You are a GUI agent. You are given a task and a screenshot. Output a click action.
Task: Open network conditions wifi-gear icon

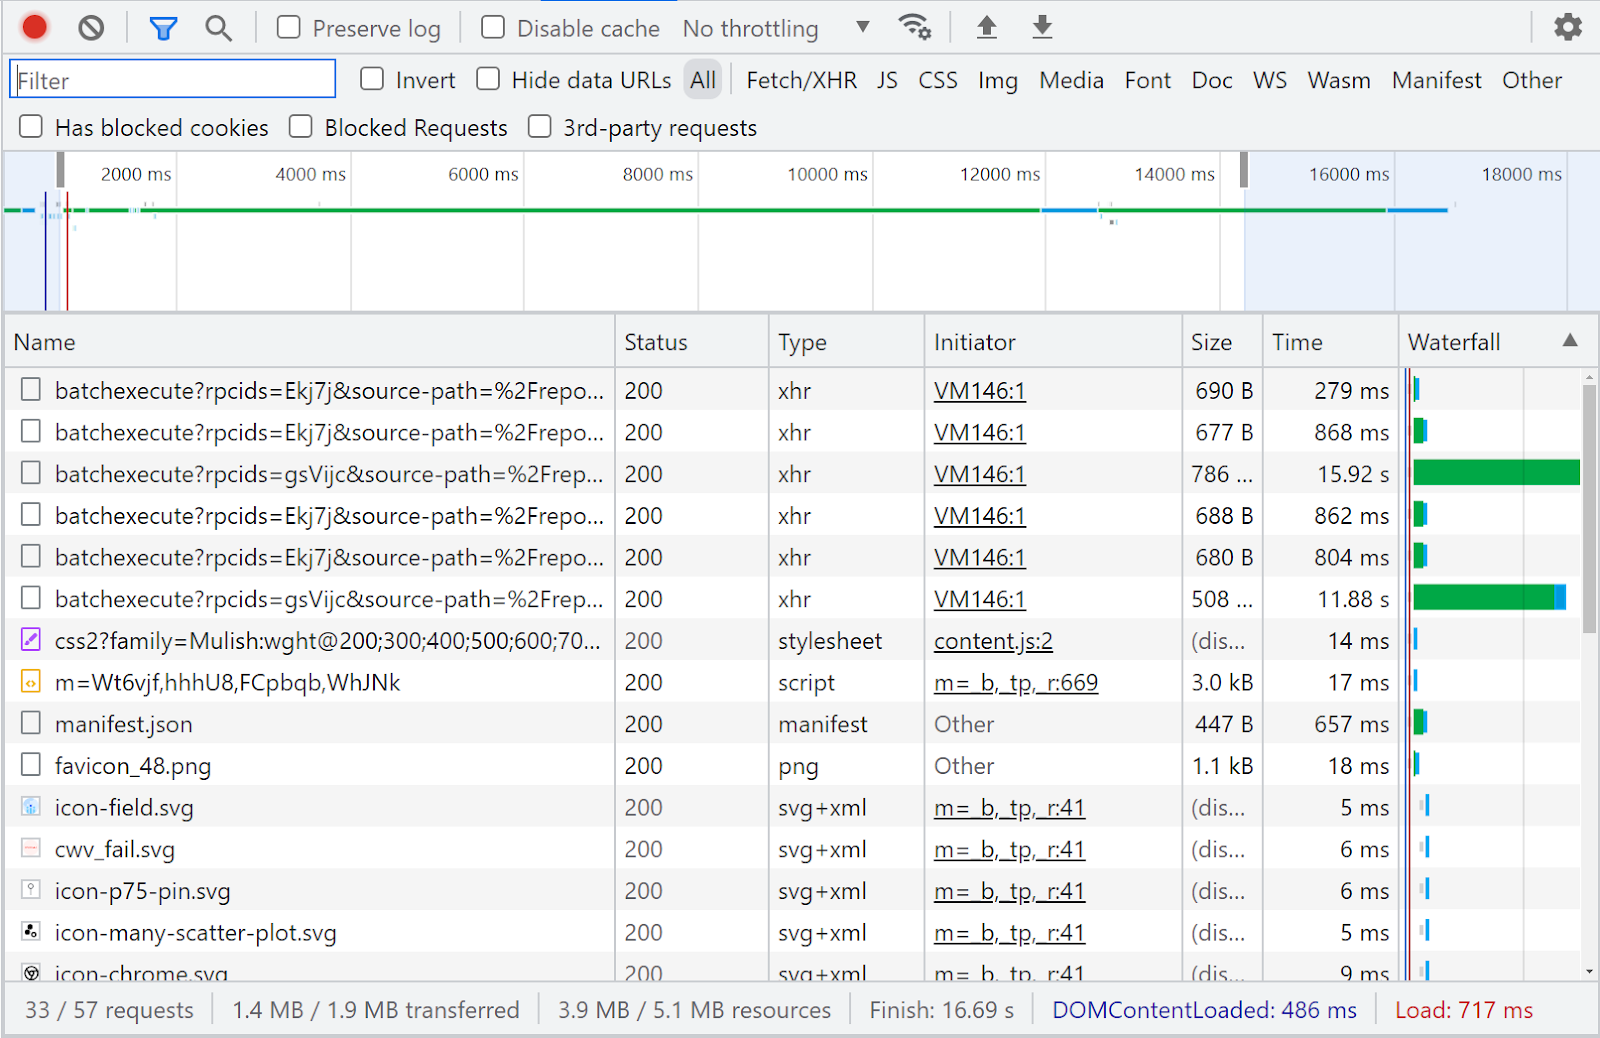[914, 27]
